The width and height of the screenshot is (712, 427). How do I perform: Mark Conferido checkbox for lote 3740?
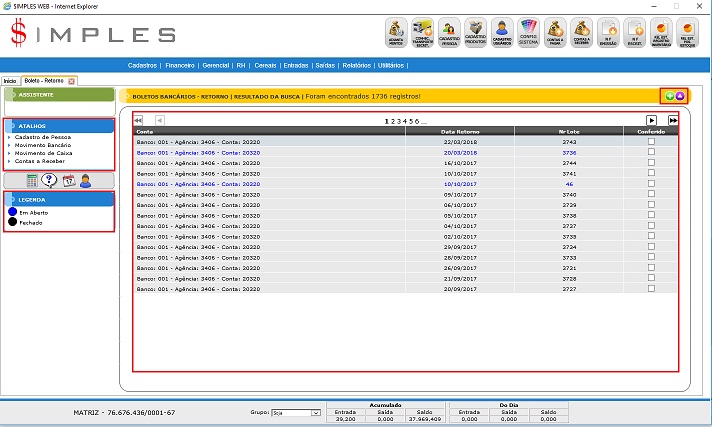coord(651,194)
